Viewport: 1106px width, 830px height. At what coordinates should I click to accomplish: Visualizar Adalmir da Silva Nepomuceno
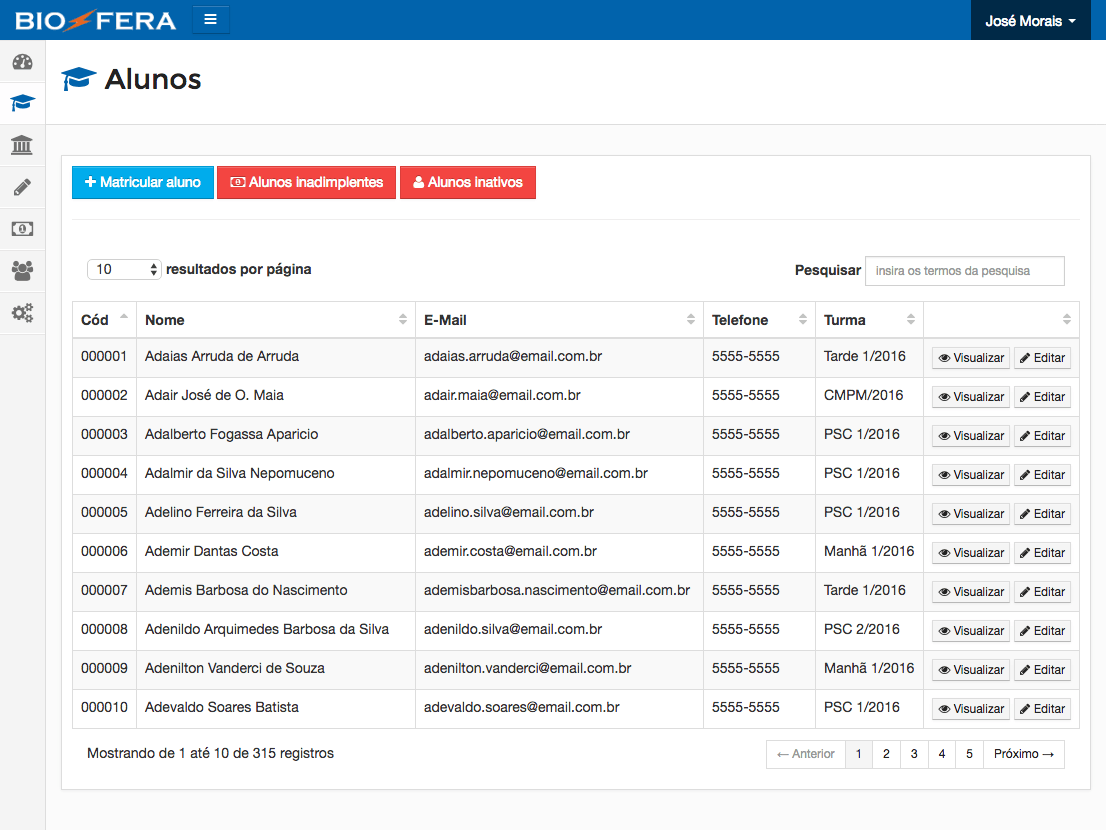[x=971, y=475]
